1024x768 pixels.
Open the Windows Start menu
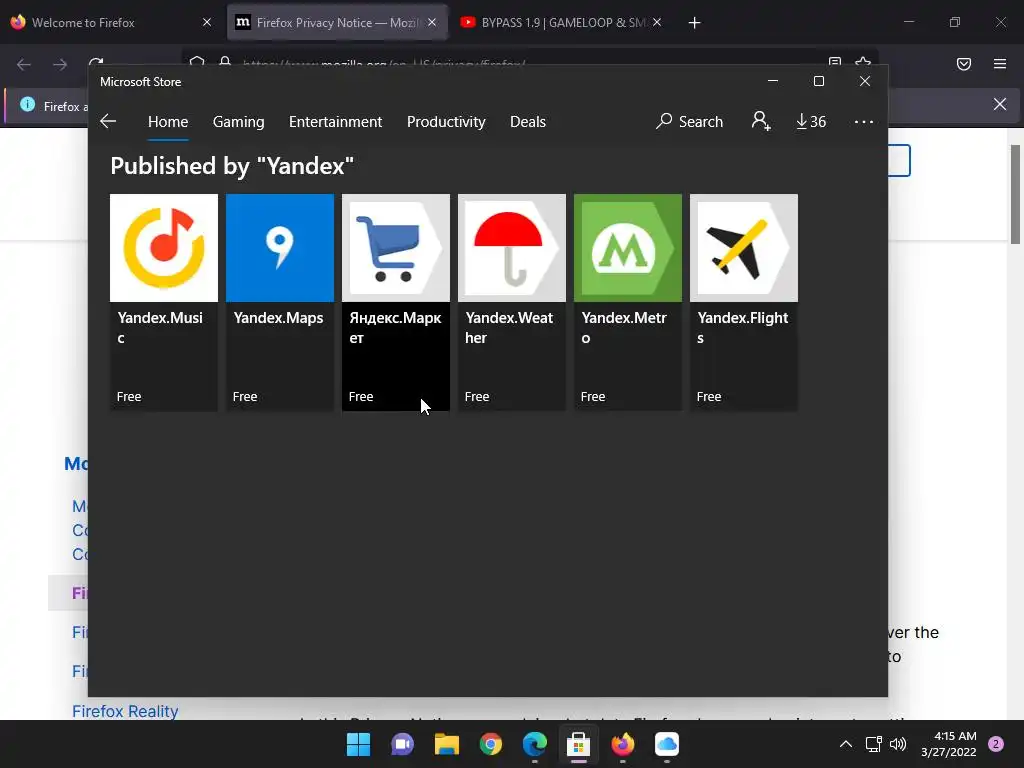click(358, 744)
